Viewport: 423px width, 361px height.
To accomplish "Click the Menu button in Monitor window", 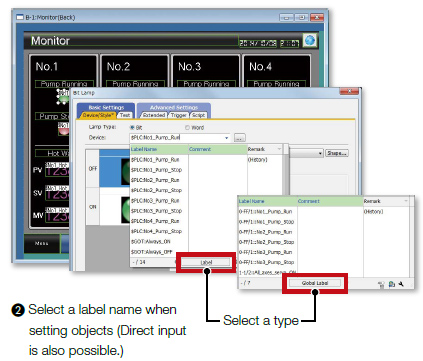I will [x=42, y=243].
